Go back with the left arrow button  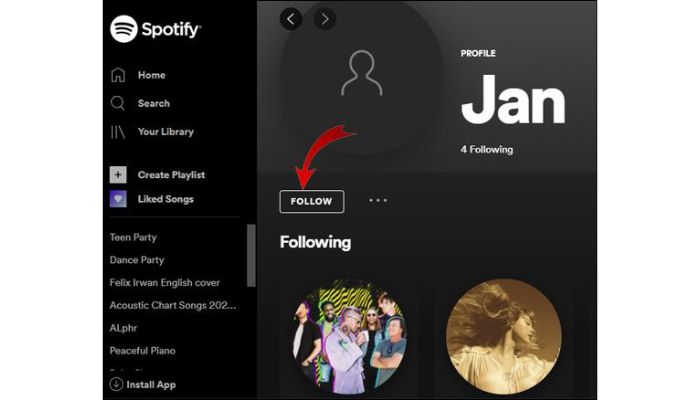[291, 19]
